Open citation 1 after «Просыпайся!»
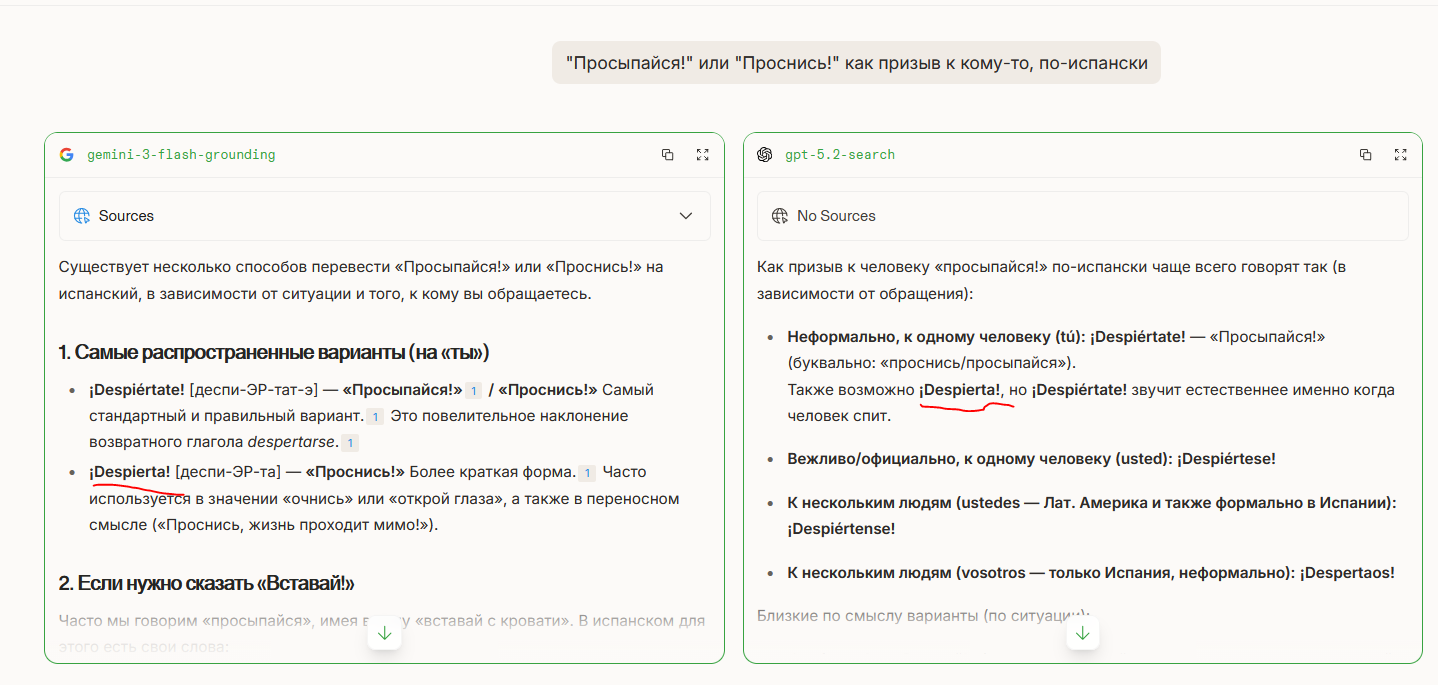 (474, 390)
